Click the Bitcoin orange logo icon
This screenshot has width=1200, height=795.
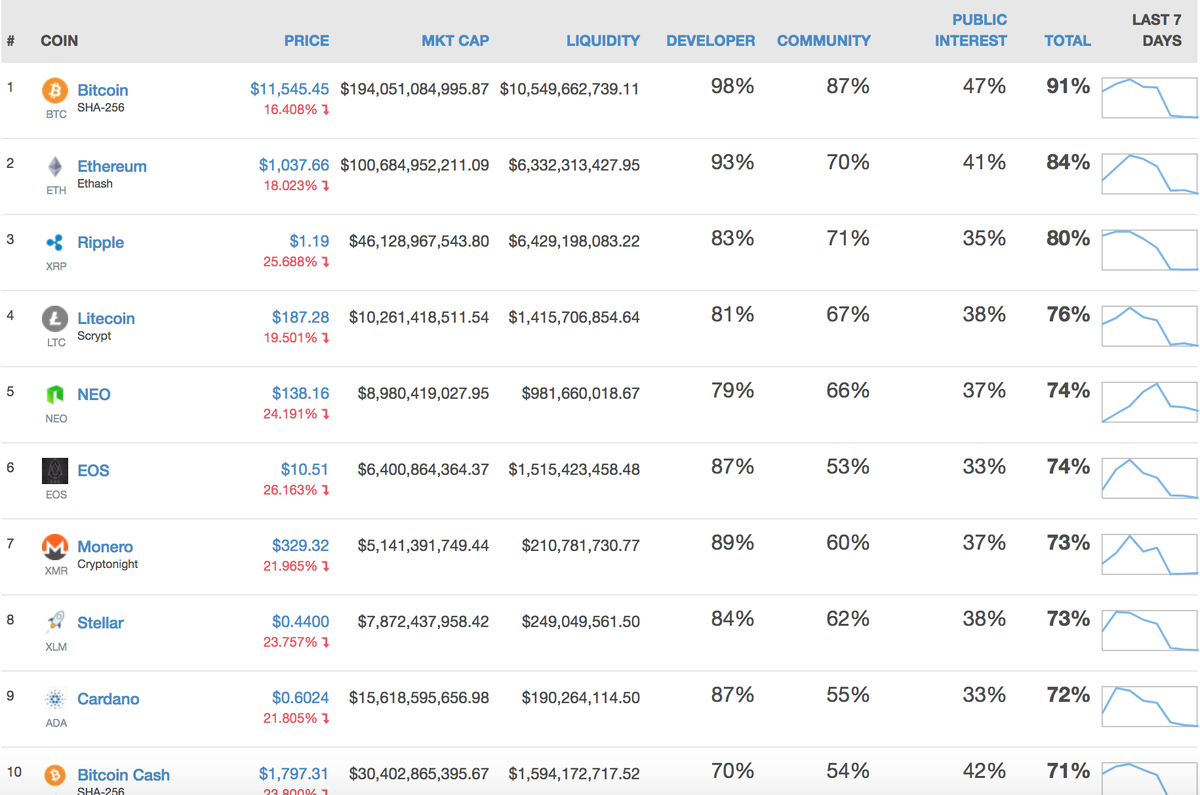click(x=55, y=90)
